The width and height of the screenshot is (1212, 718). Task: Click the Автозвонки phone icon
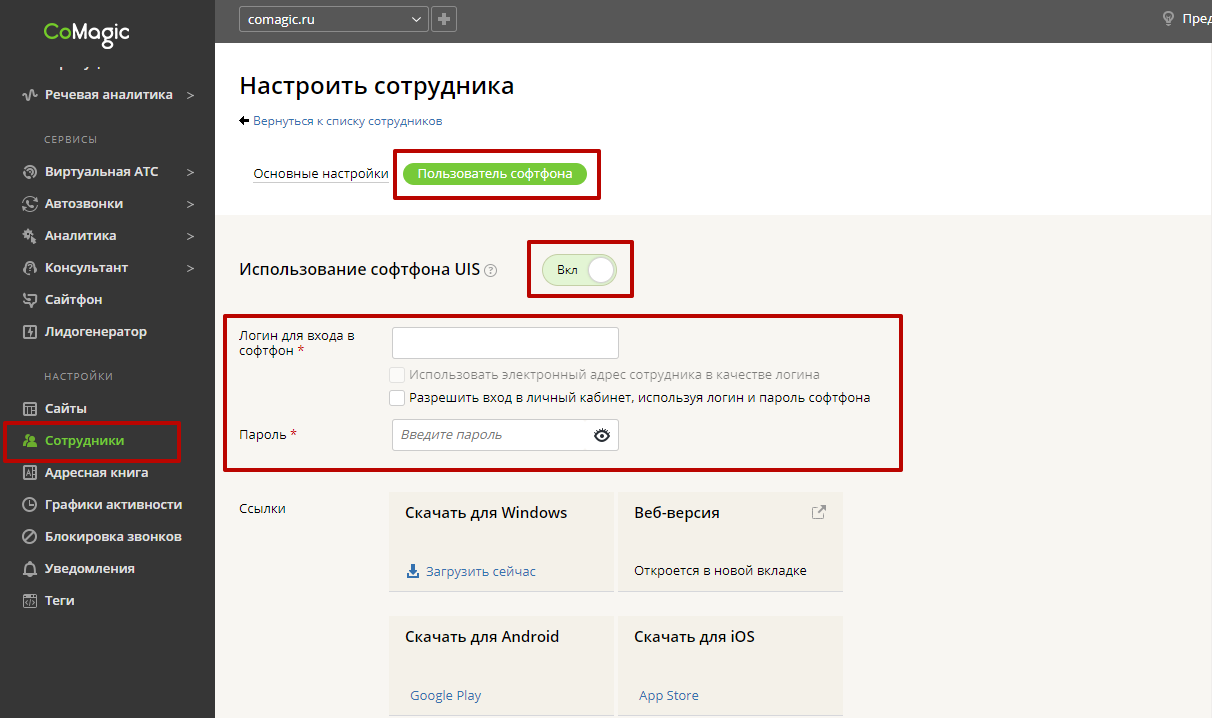30,204
